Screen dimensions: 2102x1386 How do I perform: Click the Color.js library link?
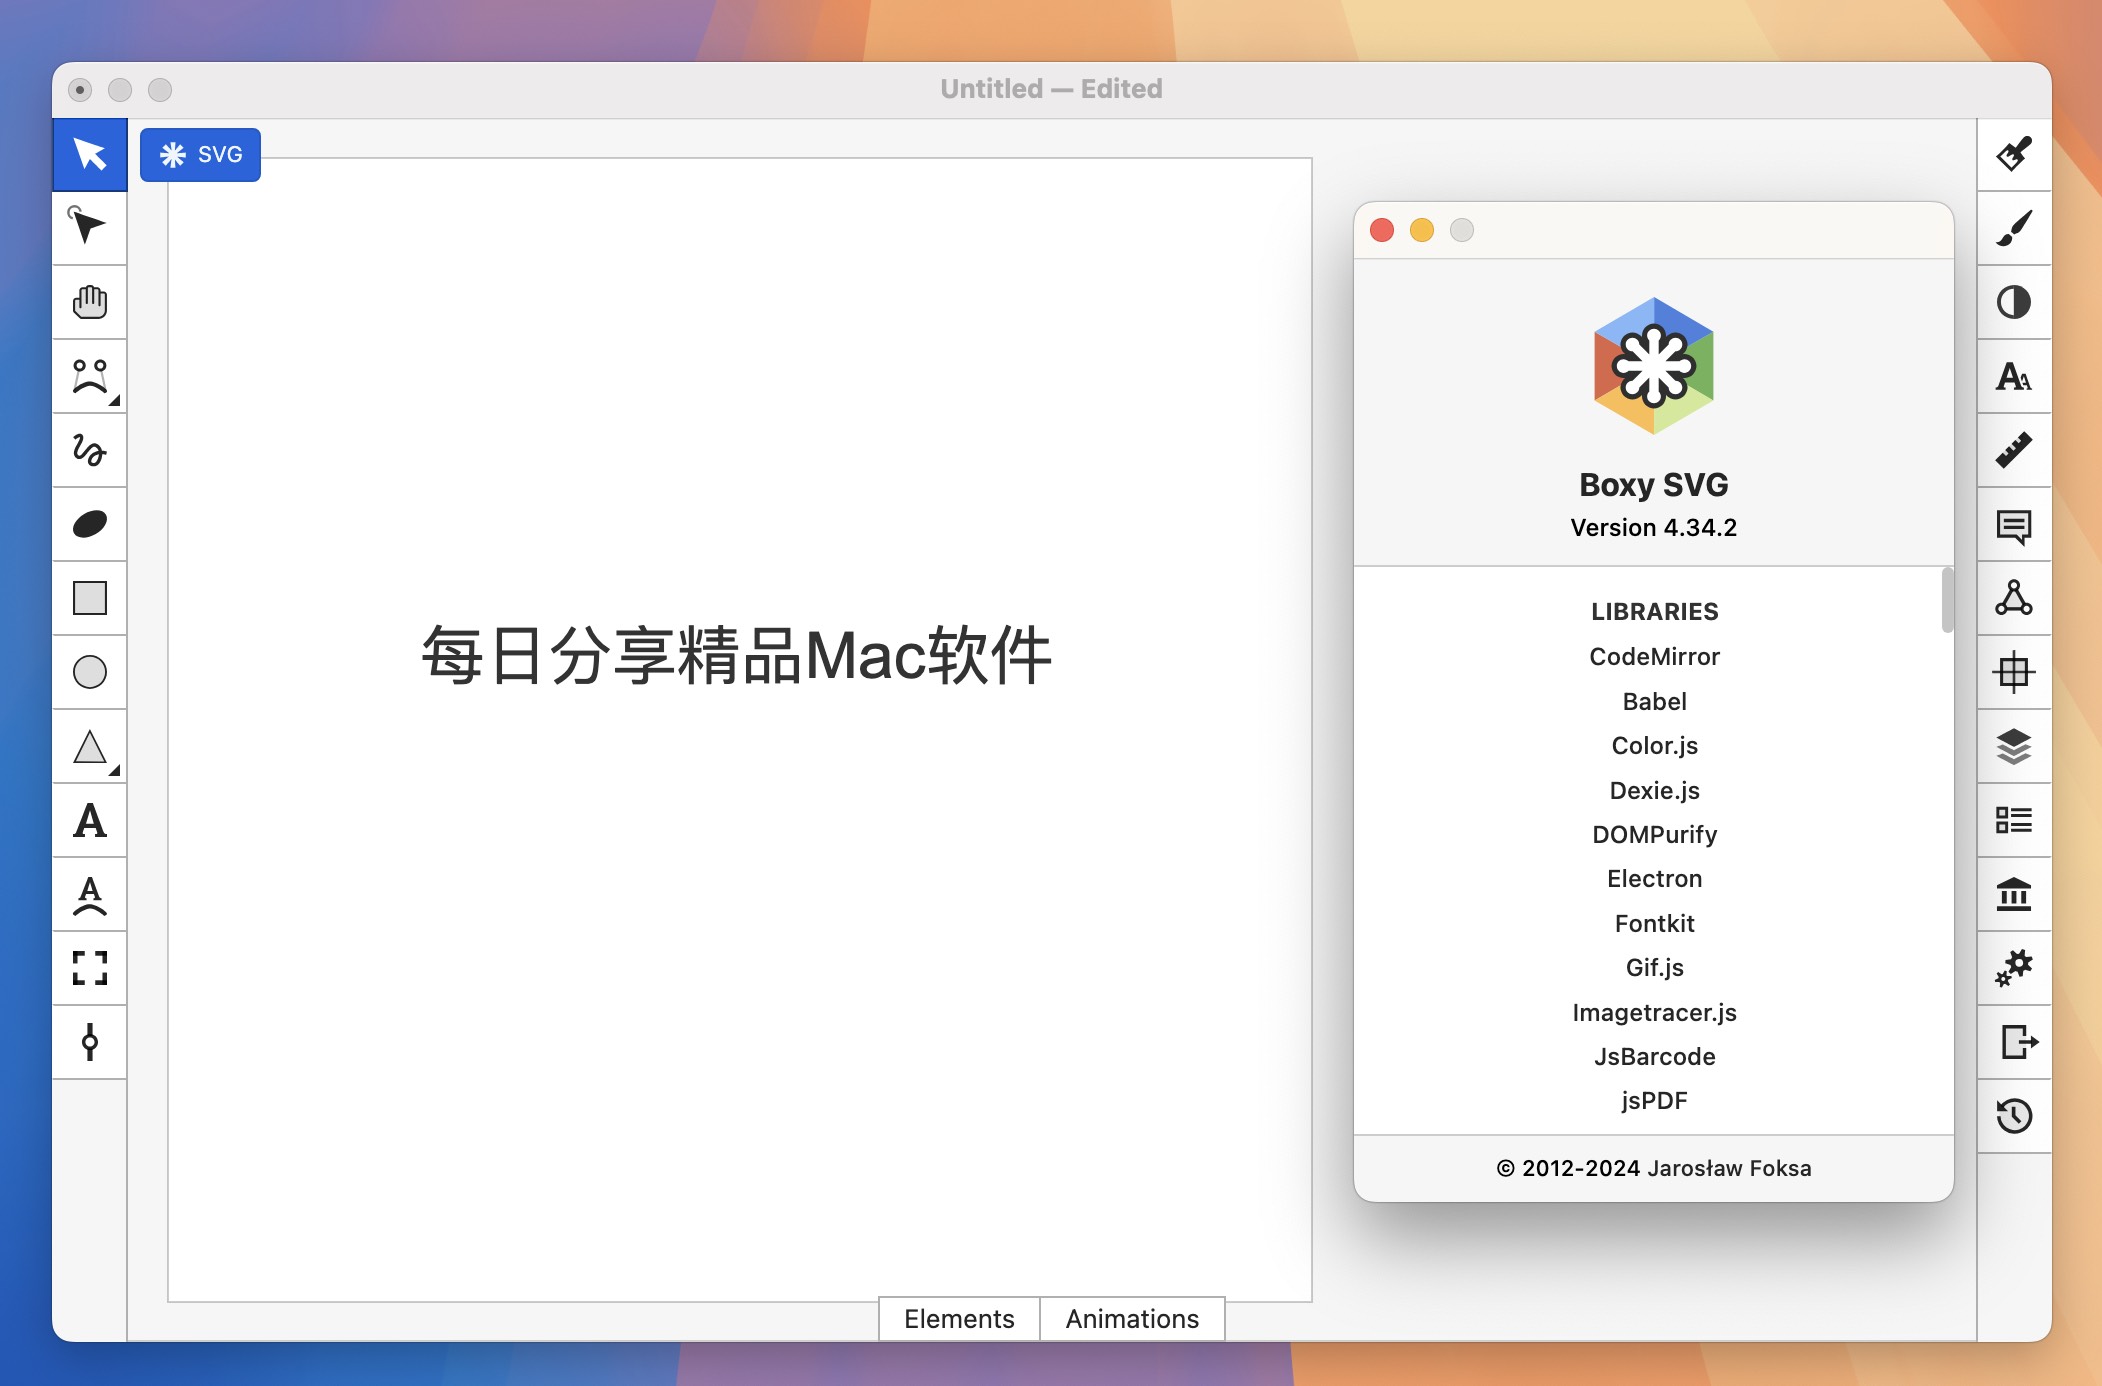pos(1654,746)
